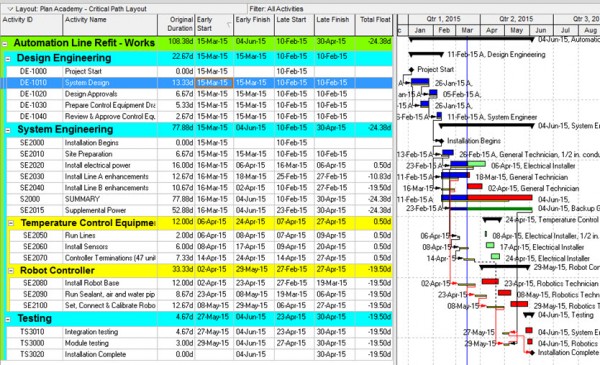Collapse the Robot Controller group
The height and width of the screenshot is (365, 600).
pyautogui.click(x=11, y=271)
